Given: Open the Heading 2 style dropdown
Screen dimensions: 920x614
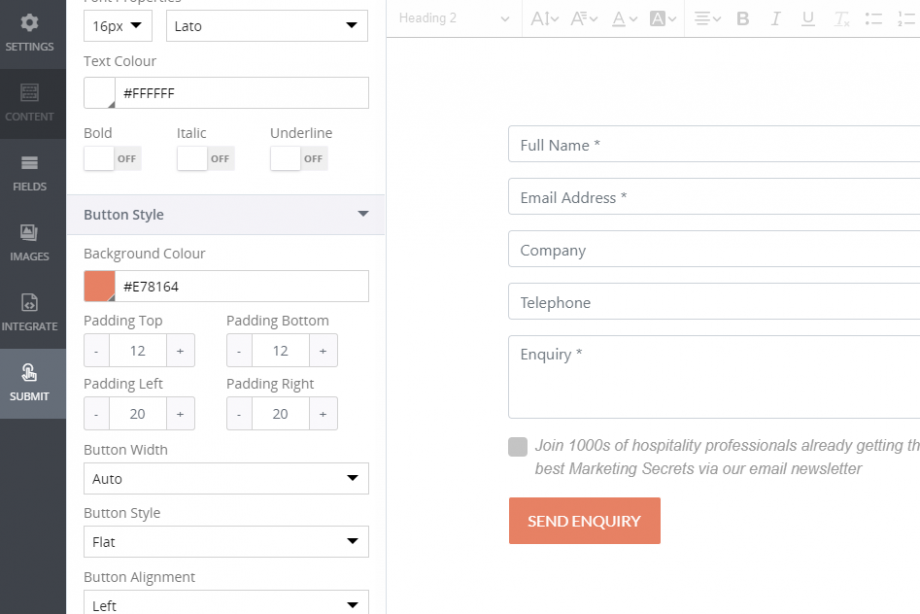Looking at the screenshot, I should [x=453, y=18].
